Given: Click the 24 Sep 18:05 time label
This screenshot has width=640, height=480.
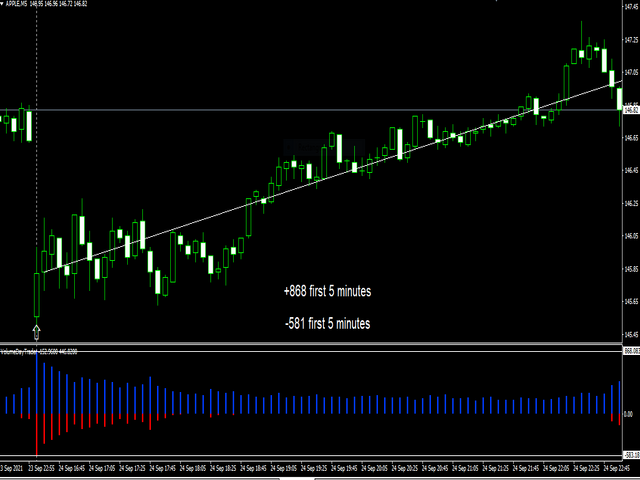Looking at the screenshot, I should point(193,468).
